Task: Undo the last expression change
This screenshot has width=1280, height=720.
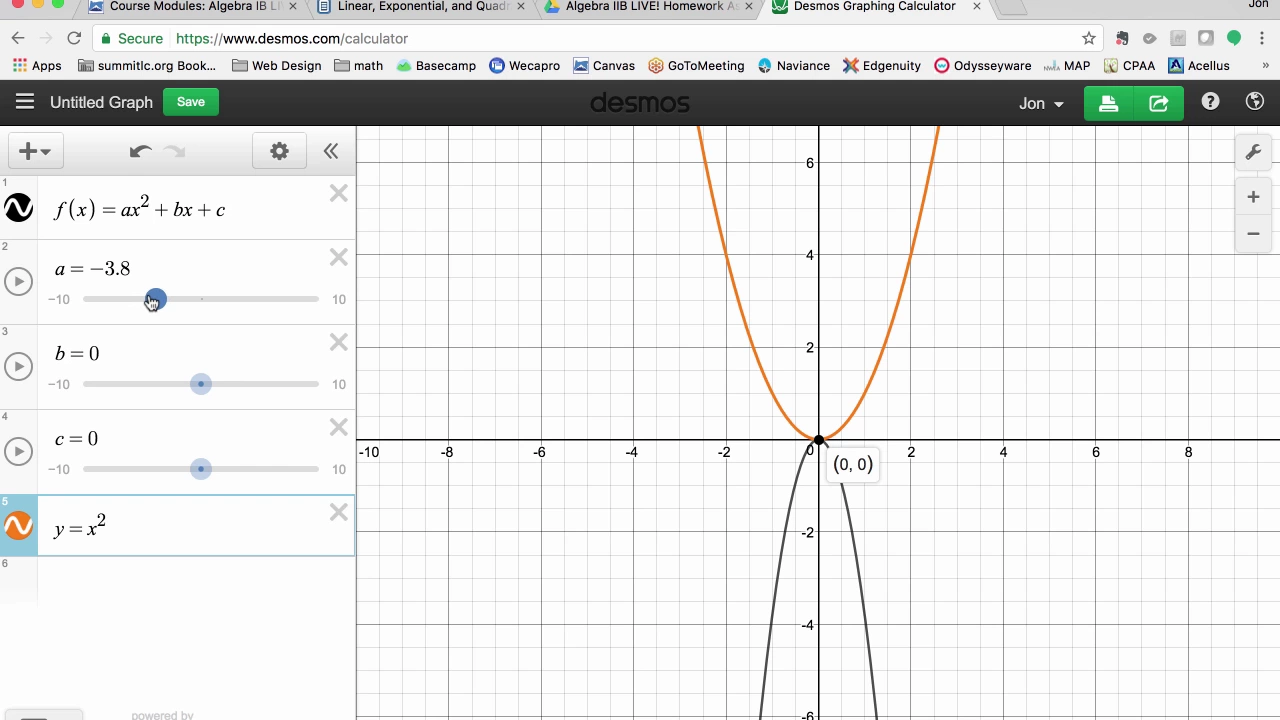Action: click(140, 151)
